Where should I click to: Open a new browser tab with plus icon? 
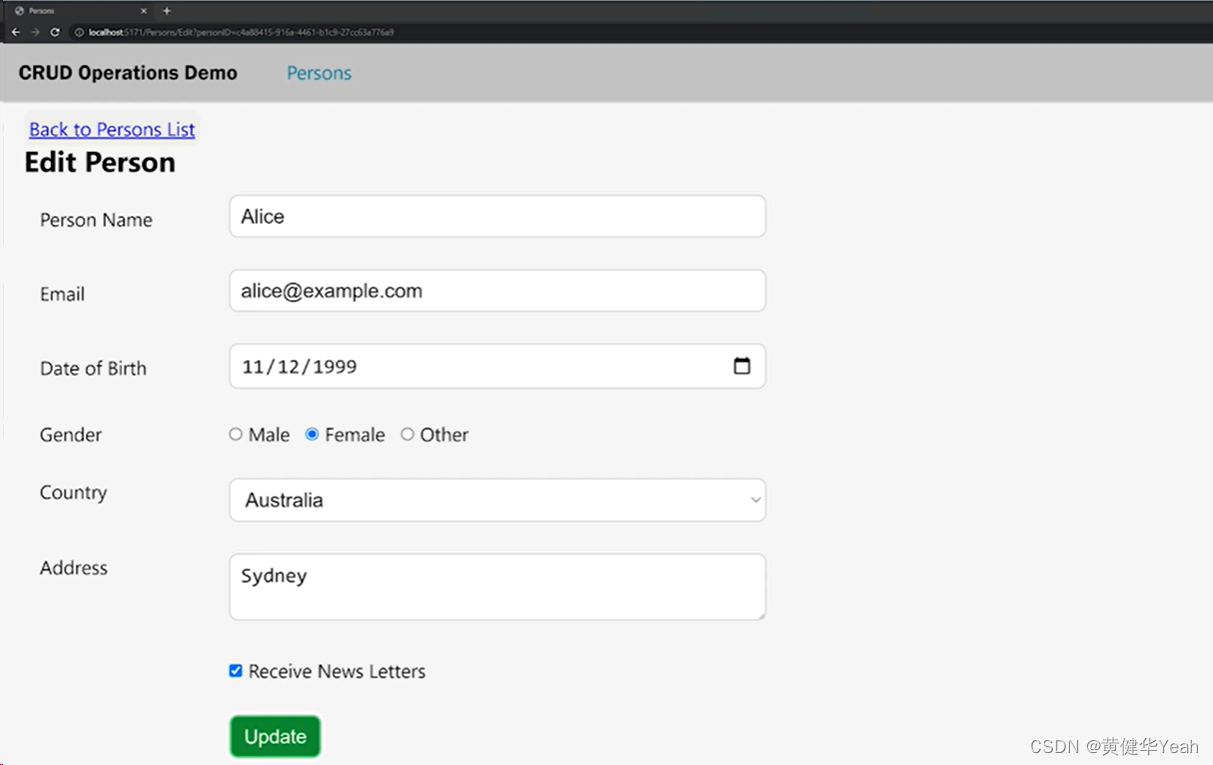click(167, 11)
